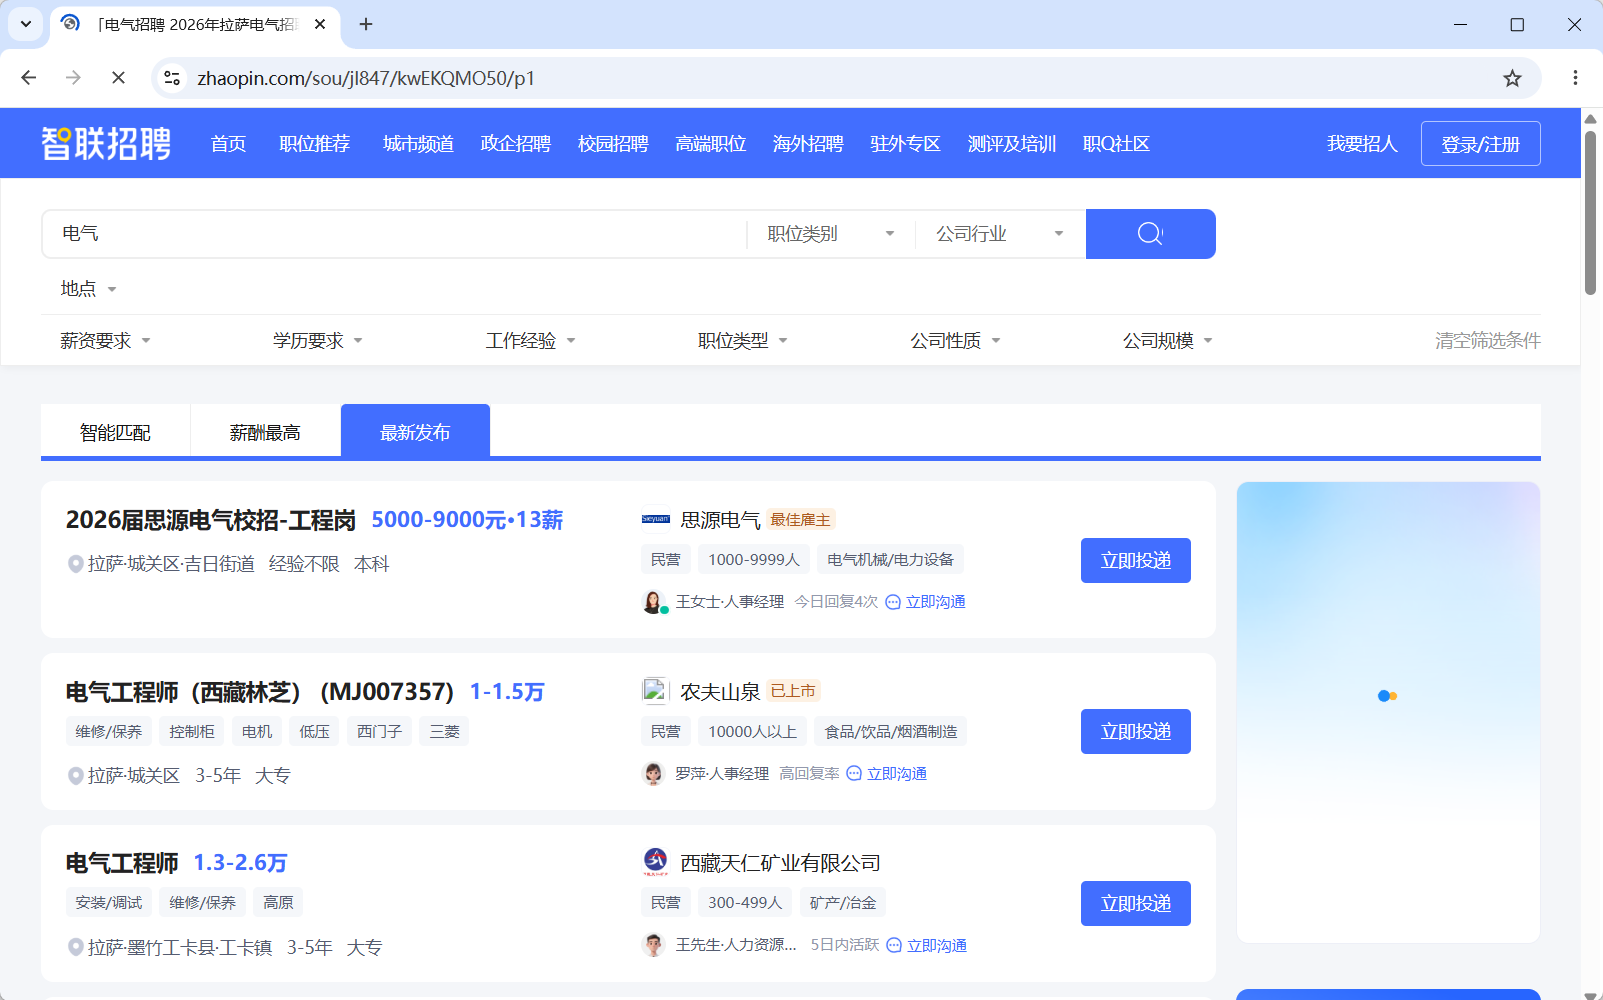Open job 电气工程师（西藏林芝）(MJ007357)

pyautogui.click(x=260, y=692)
